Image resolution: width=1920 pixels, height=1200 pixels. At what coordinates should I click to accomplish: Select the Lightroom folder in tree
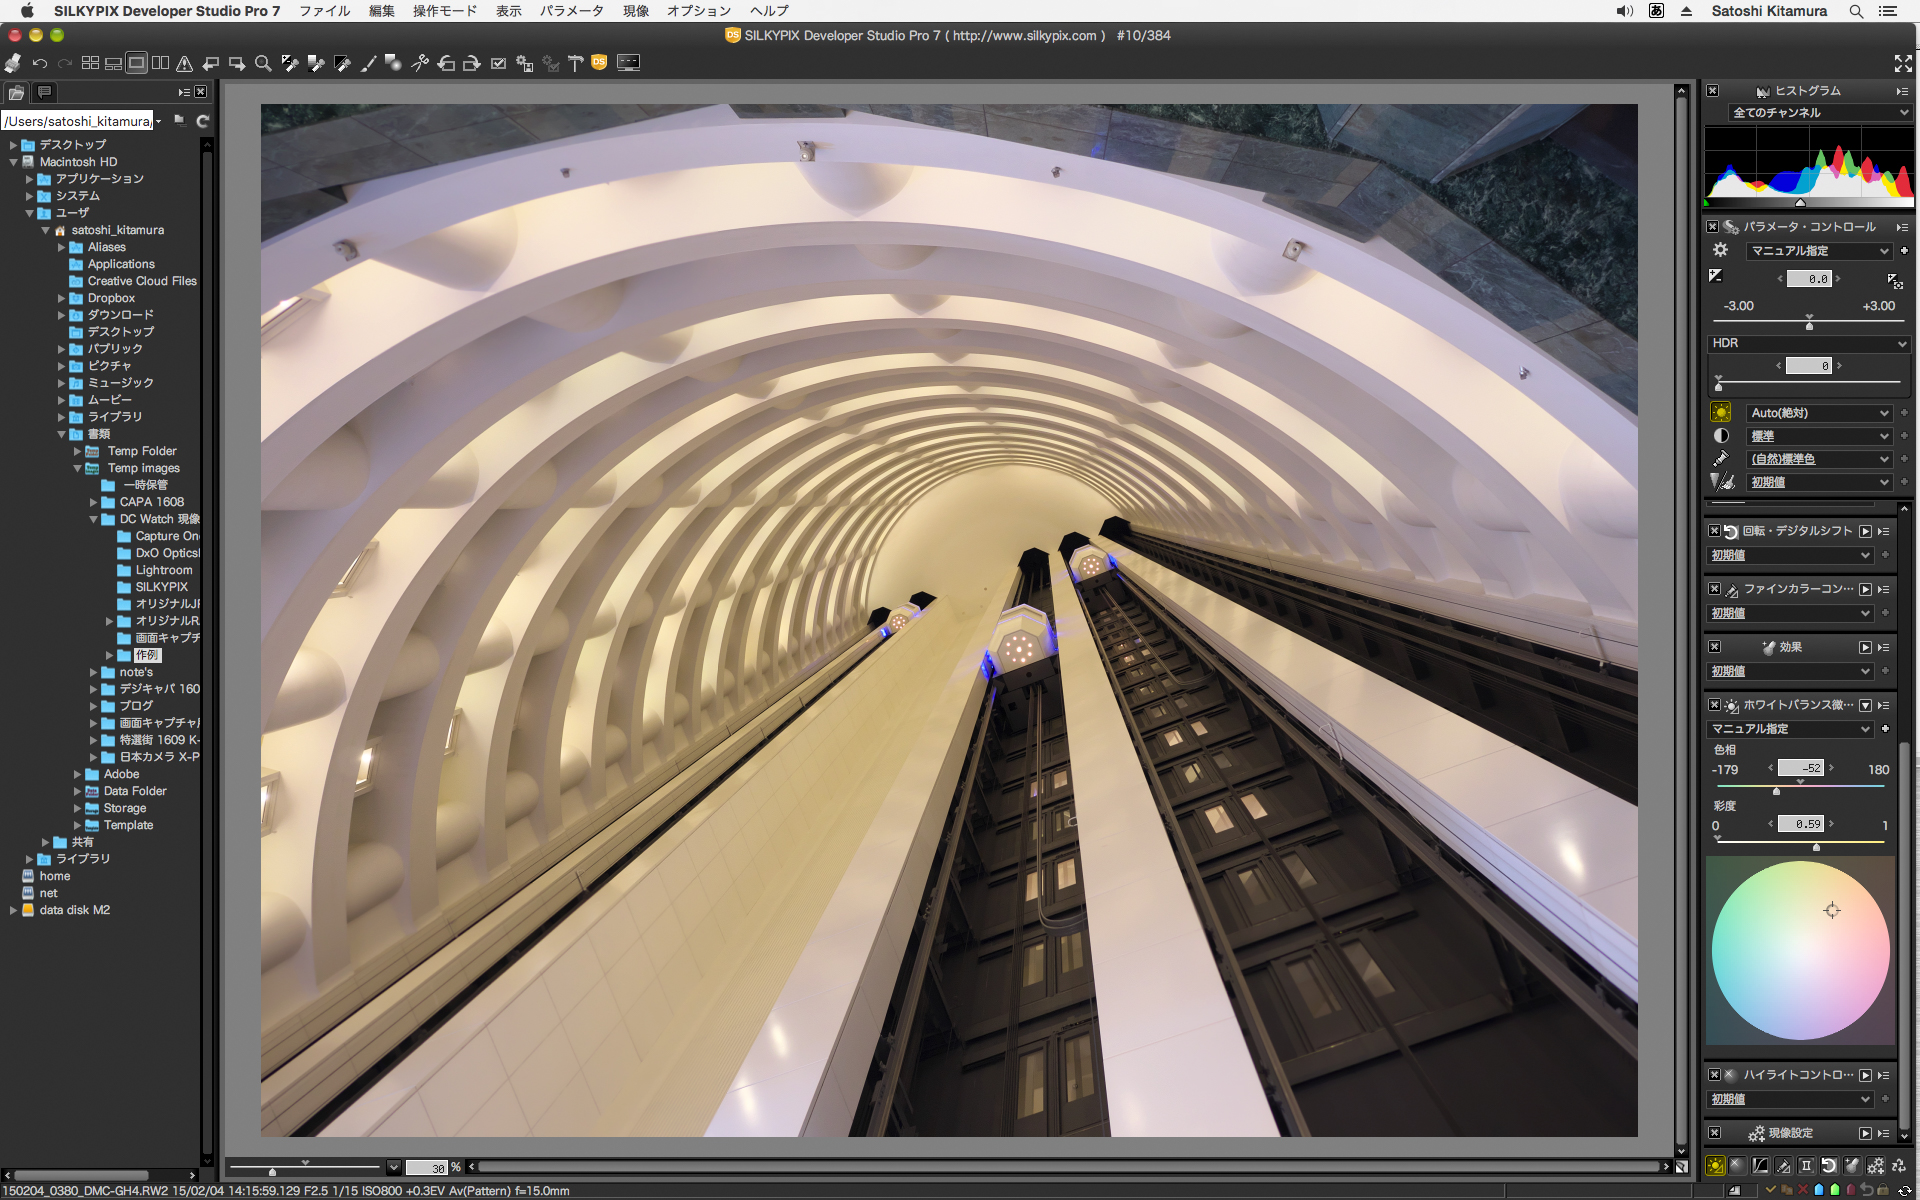(163, 570)
